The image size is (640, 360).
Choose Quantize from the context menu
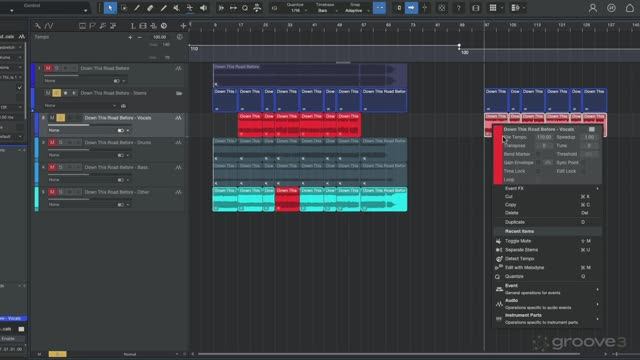click(547, 276)
